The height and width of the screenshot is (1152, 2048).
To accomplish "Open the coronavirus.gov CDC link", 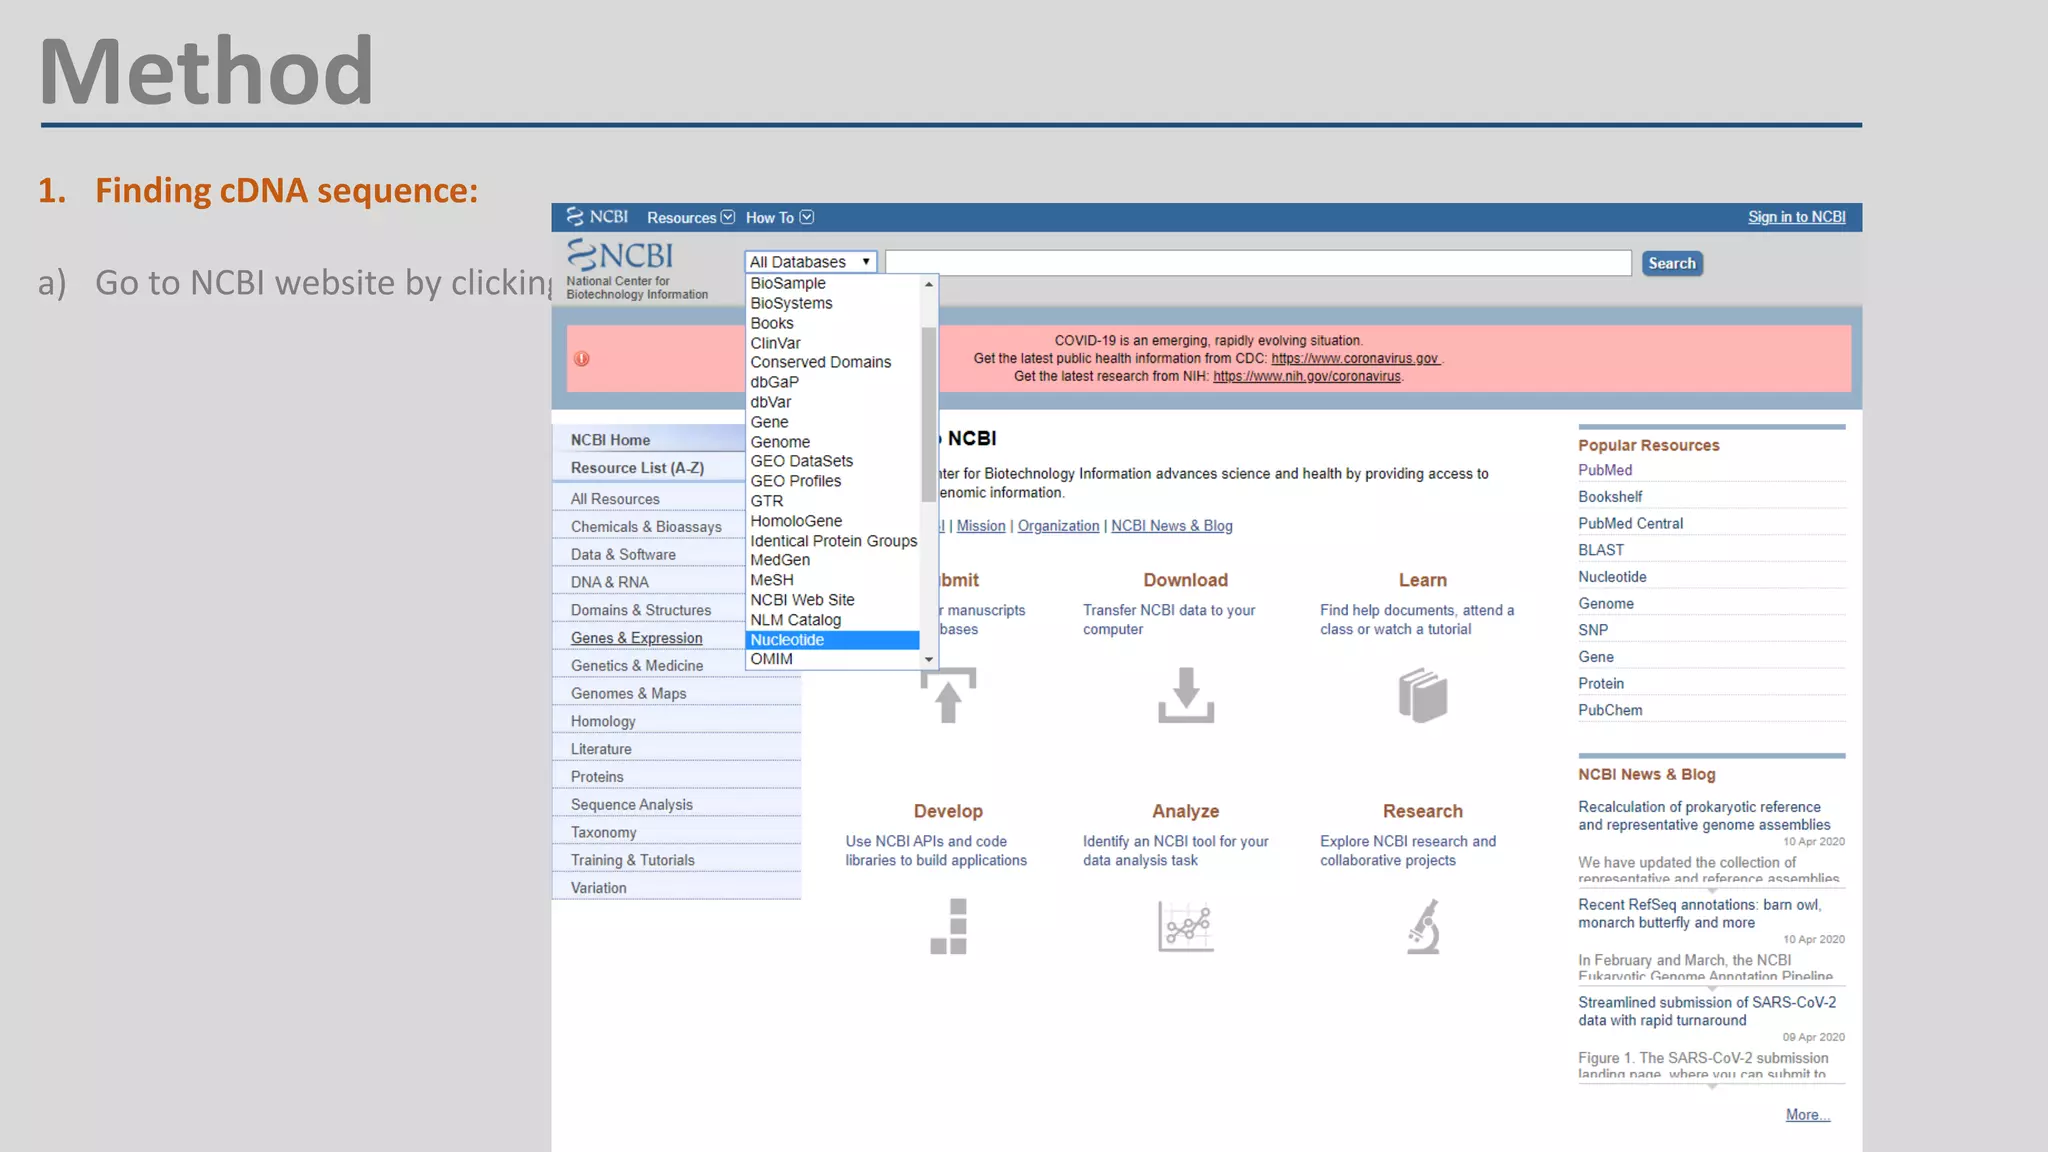I will coord(1355,358).
